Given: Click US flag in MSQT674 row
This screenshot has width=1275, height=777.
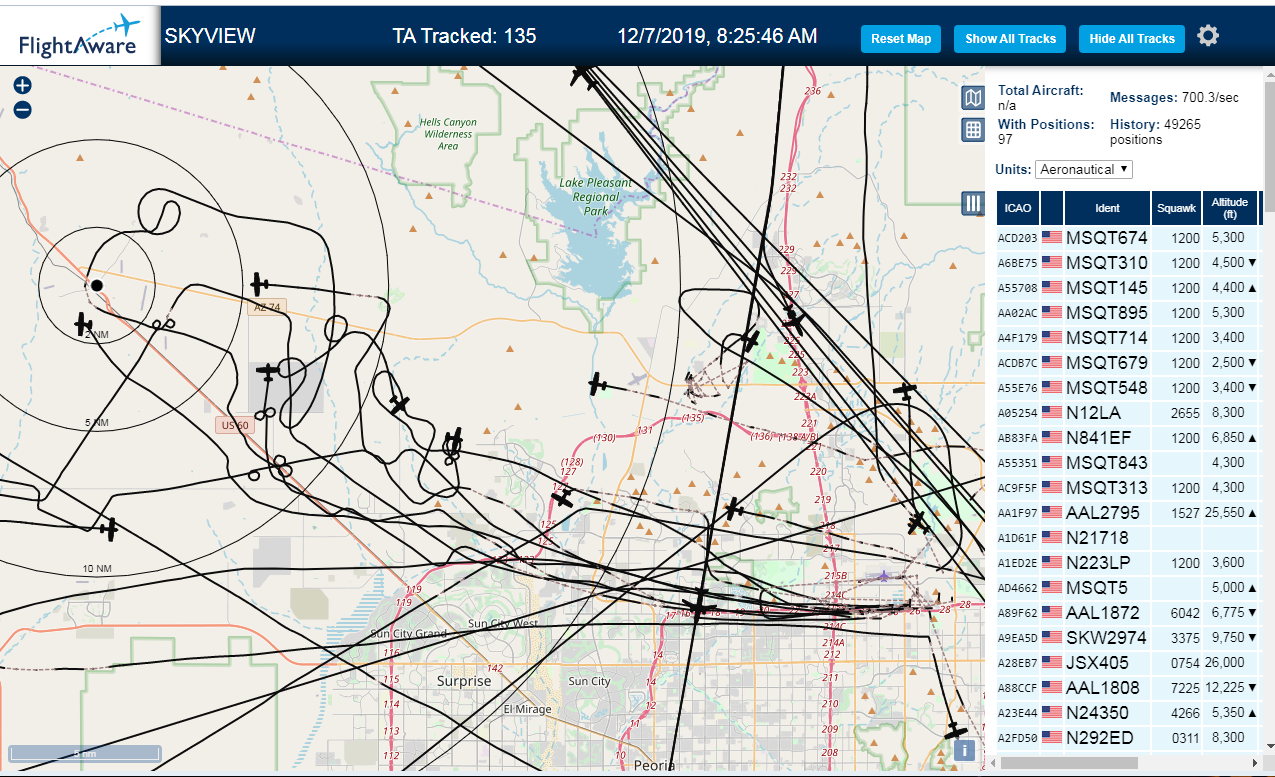Looking at the screenshot, I should tap(1052, 238).
